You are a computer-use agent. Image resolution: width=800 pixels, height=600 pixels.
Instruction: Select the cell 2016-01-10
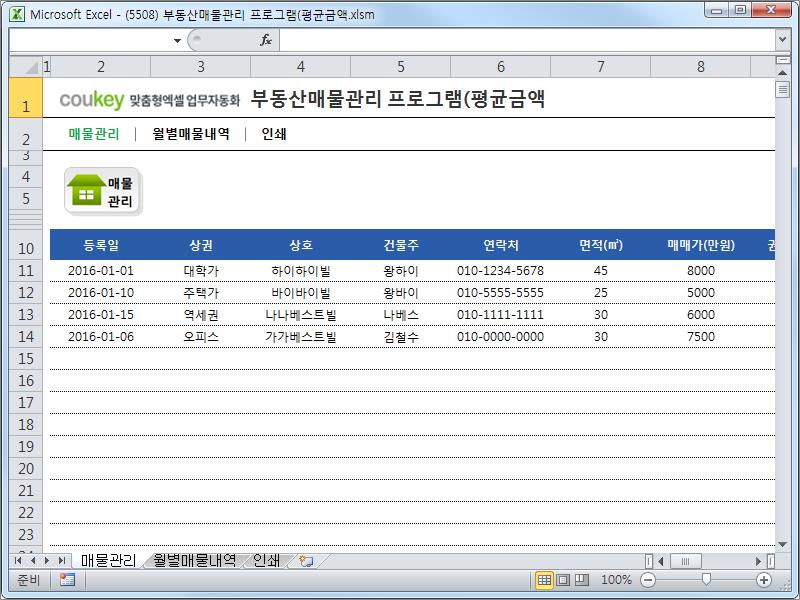[x=101, y=293]
